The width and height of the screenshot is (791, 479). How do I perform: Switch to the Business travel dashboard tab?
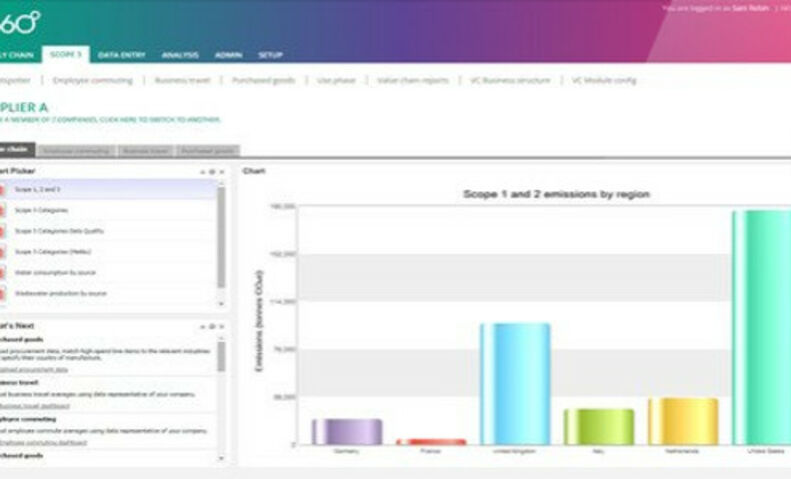pos(144,151)
